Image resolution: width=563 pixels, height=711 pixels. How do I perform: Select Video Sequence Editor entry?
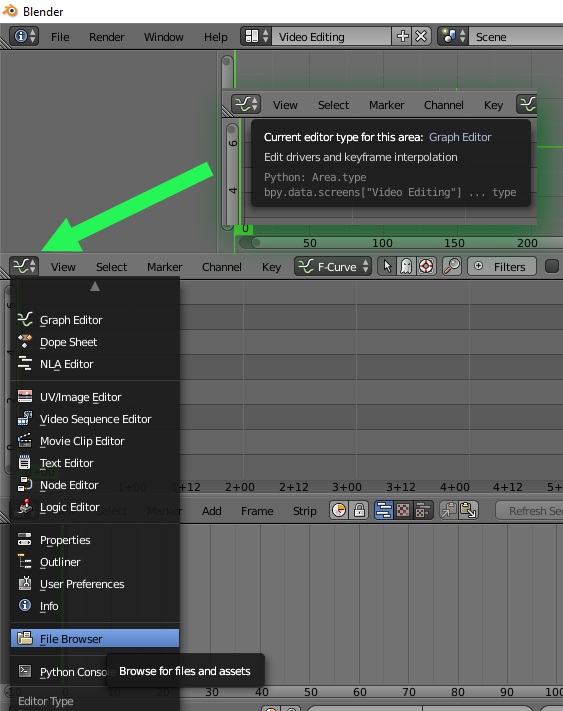95,419
